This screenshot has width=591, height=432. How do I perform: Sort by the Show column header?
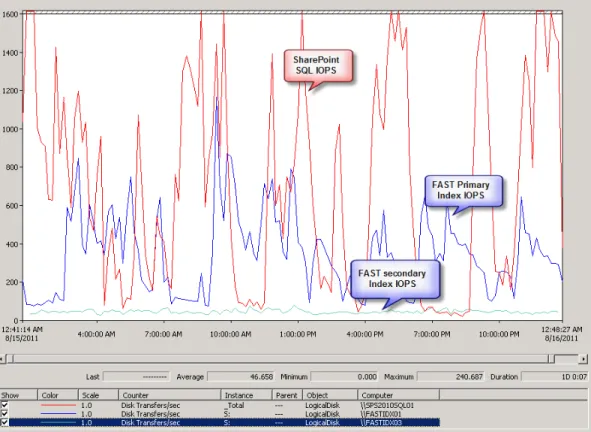coord(18,395)
